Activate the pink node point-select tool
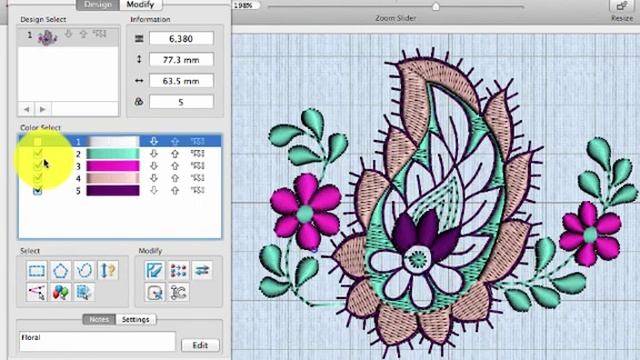 click(36, 292)
